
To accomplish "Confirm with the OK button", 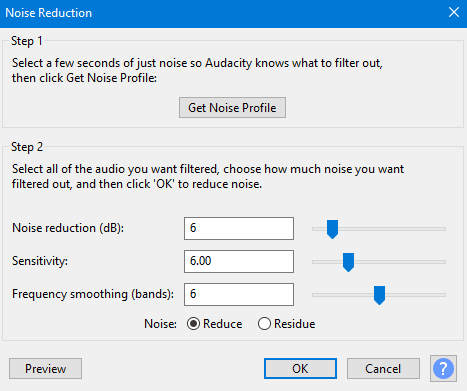I will tap(300, 369).
